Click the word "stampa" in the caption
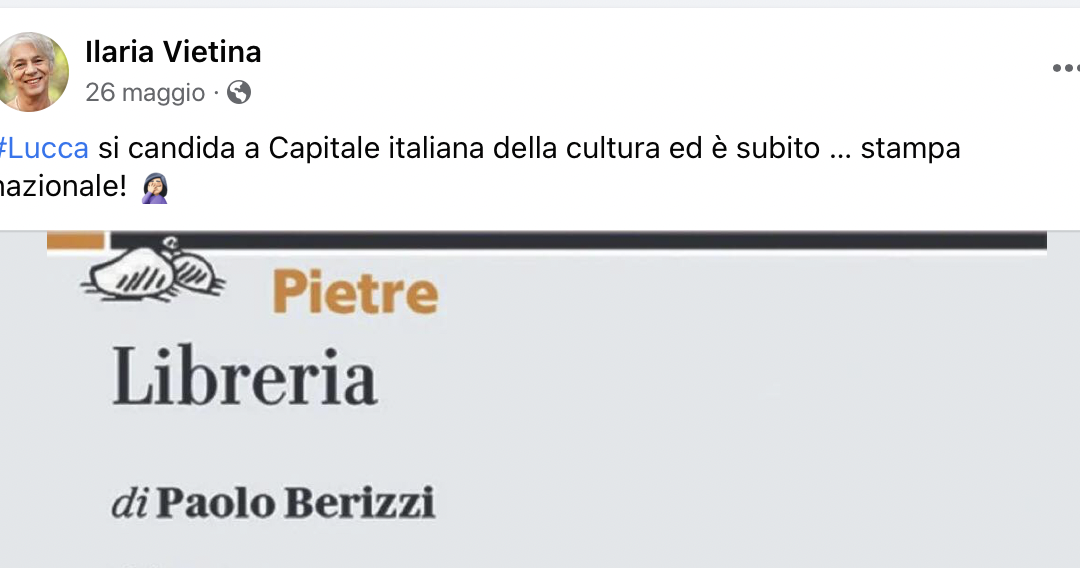Image resolution: width=1080 pixels, height=568 pixels. tap(910, 149)
